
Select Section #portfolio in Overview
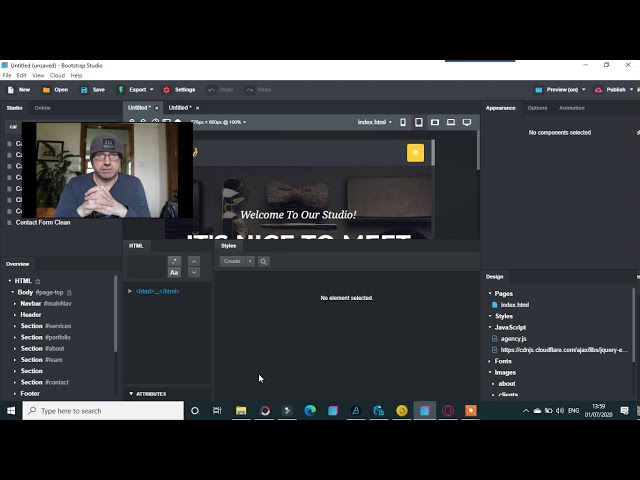(45, 338)
